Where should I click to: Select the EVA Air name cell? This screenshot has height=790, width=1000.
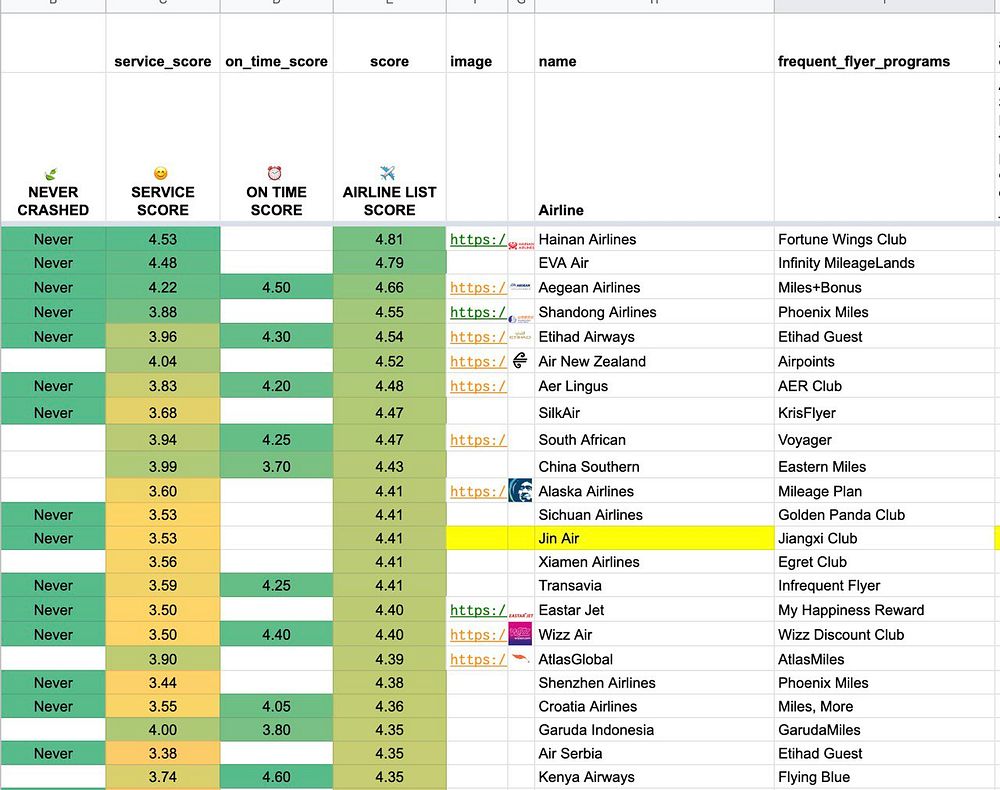[654, 263]
